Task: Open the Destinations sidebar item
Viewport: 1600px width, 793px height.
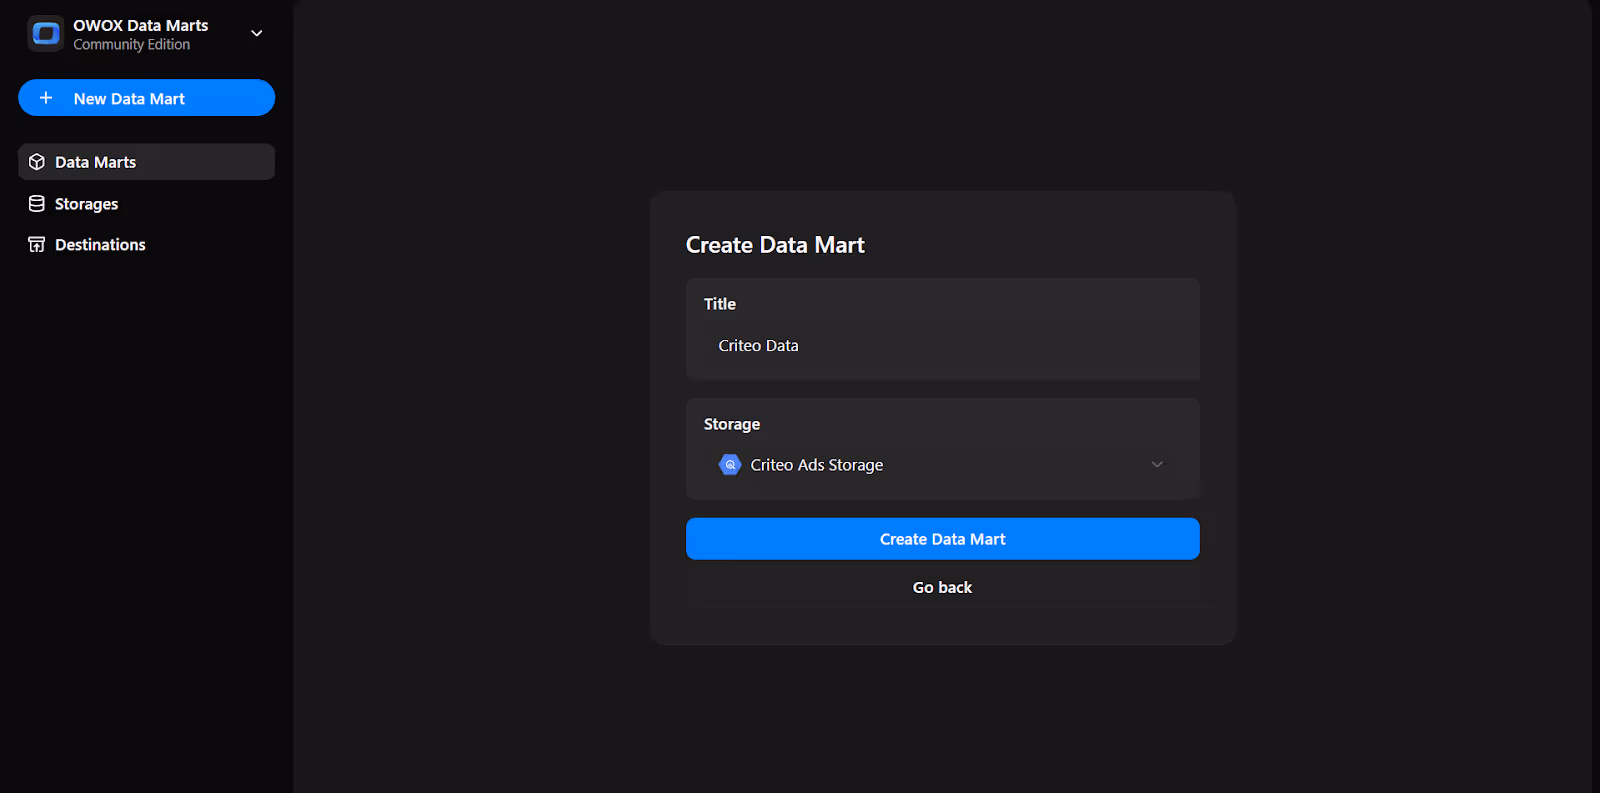Action: coord(146,245)
